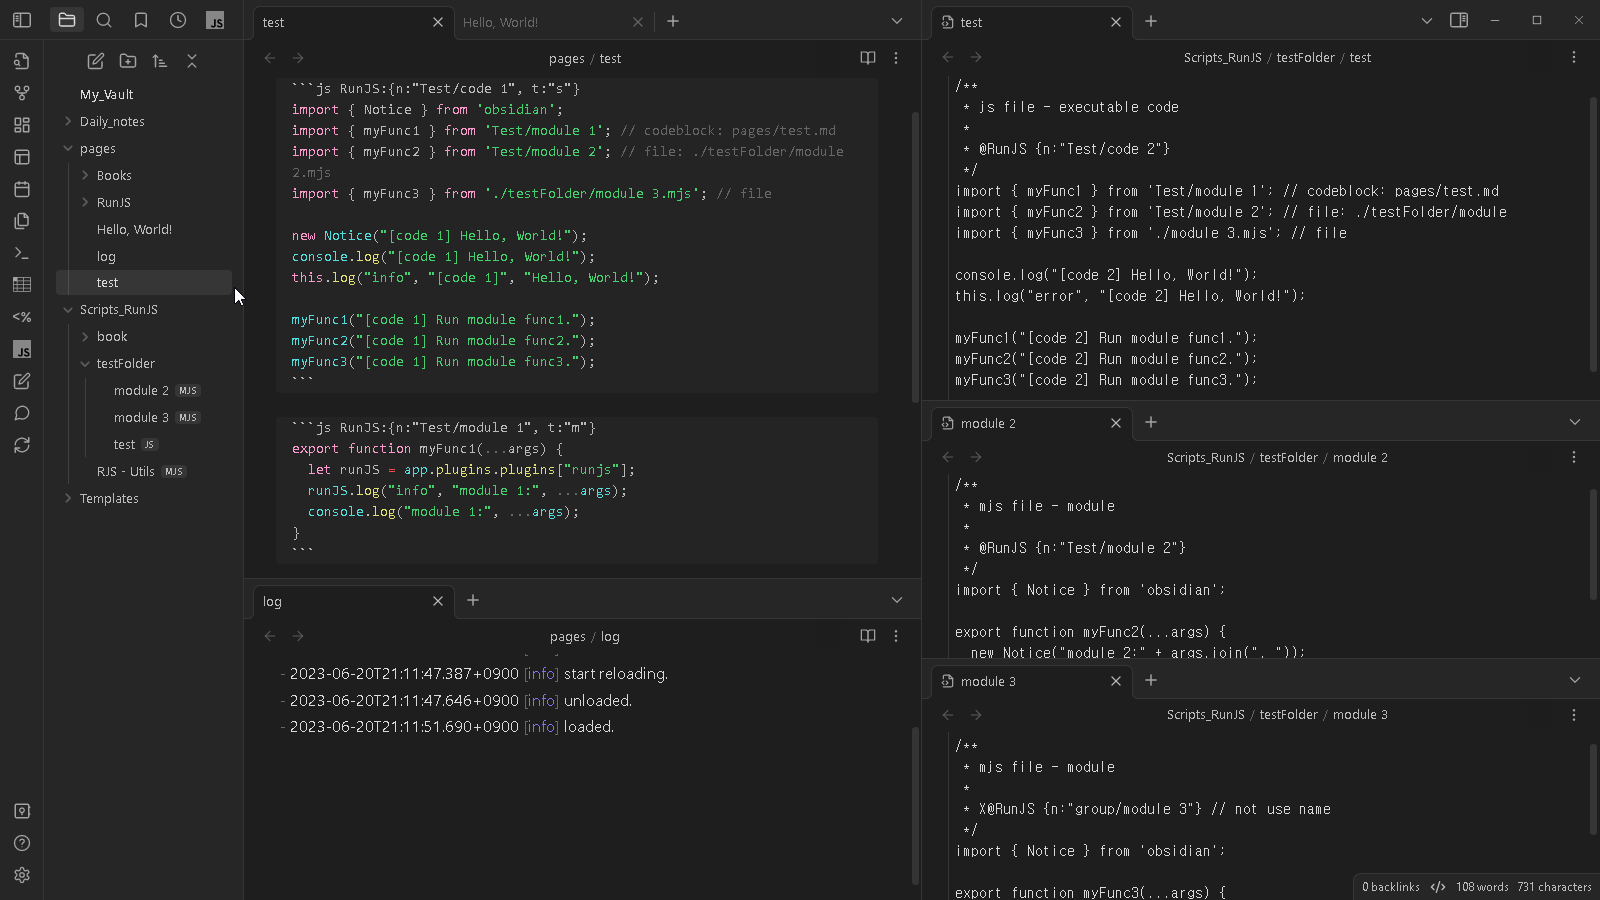Click Templater ribbon icon

pyautogui.click(x=22, y=317)
